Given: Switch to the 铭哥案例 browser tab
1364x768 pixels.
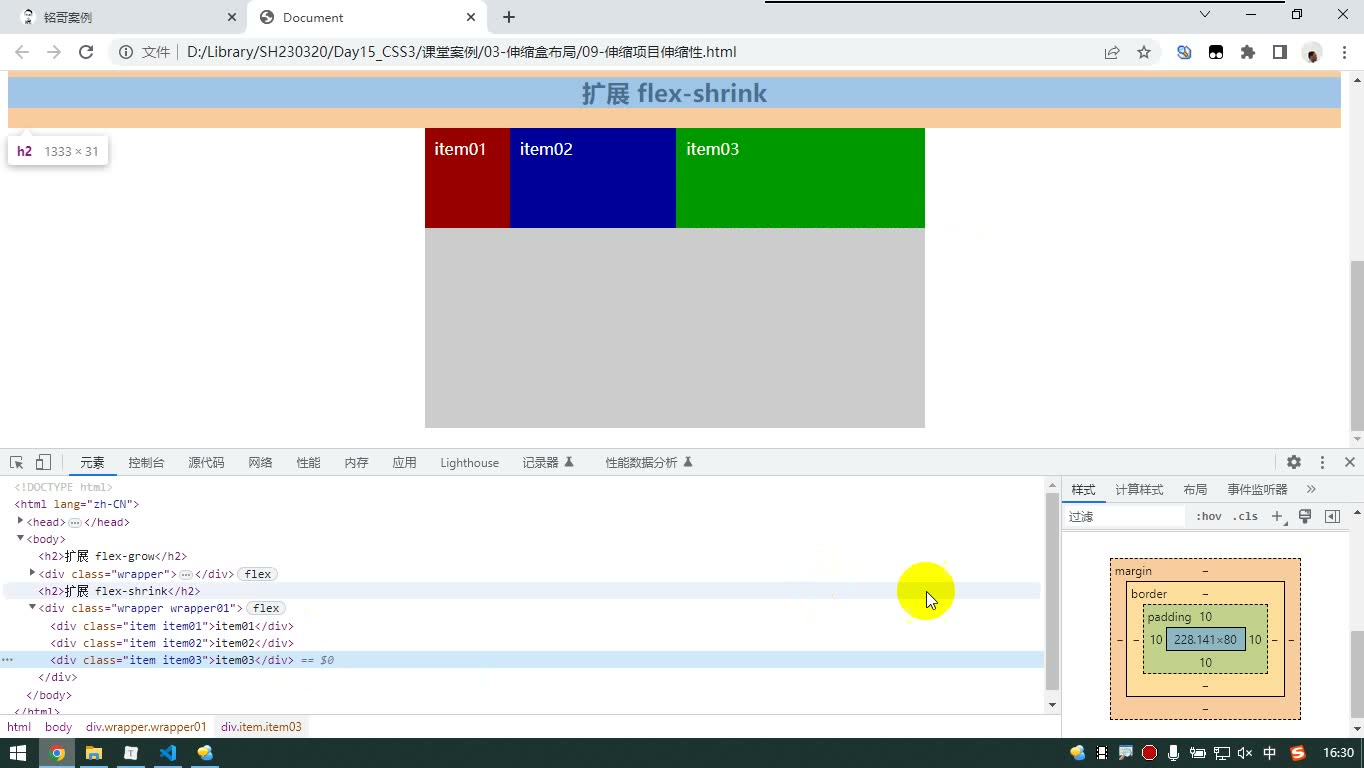Looking at the screenshot, I should coord(126,17).
